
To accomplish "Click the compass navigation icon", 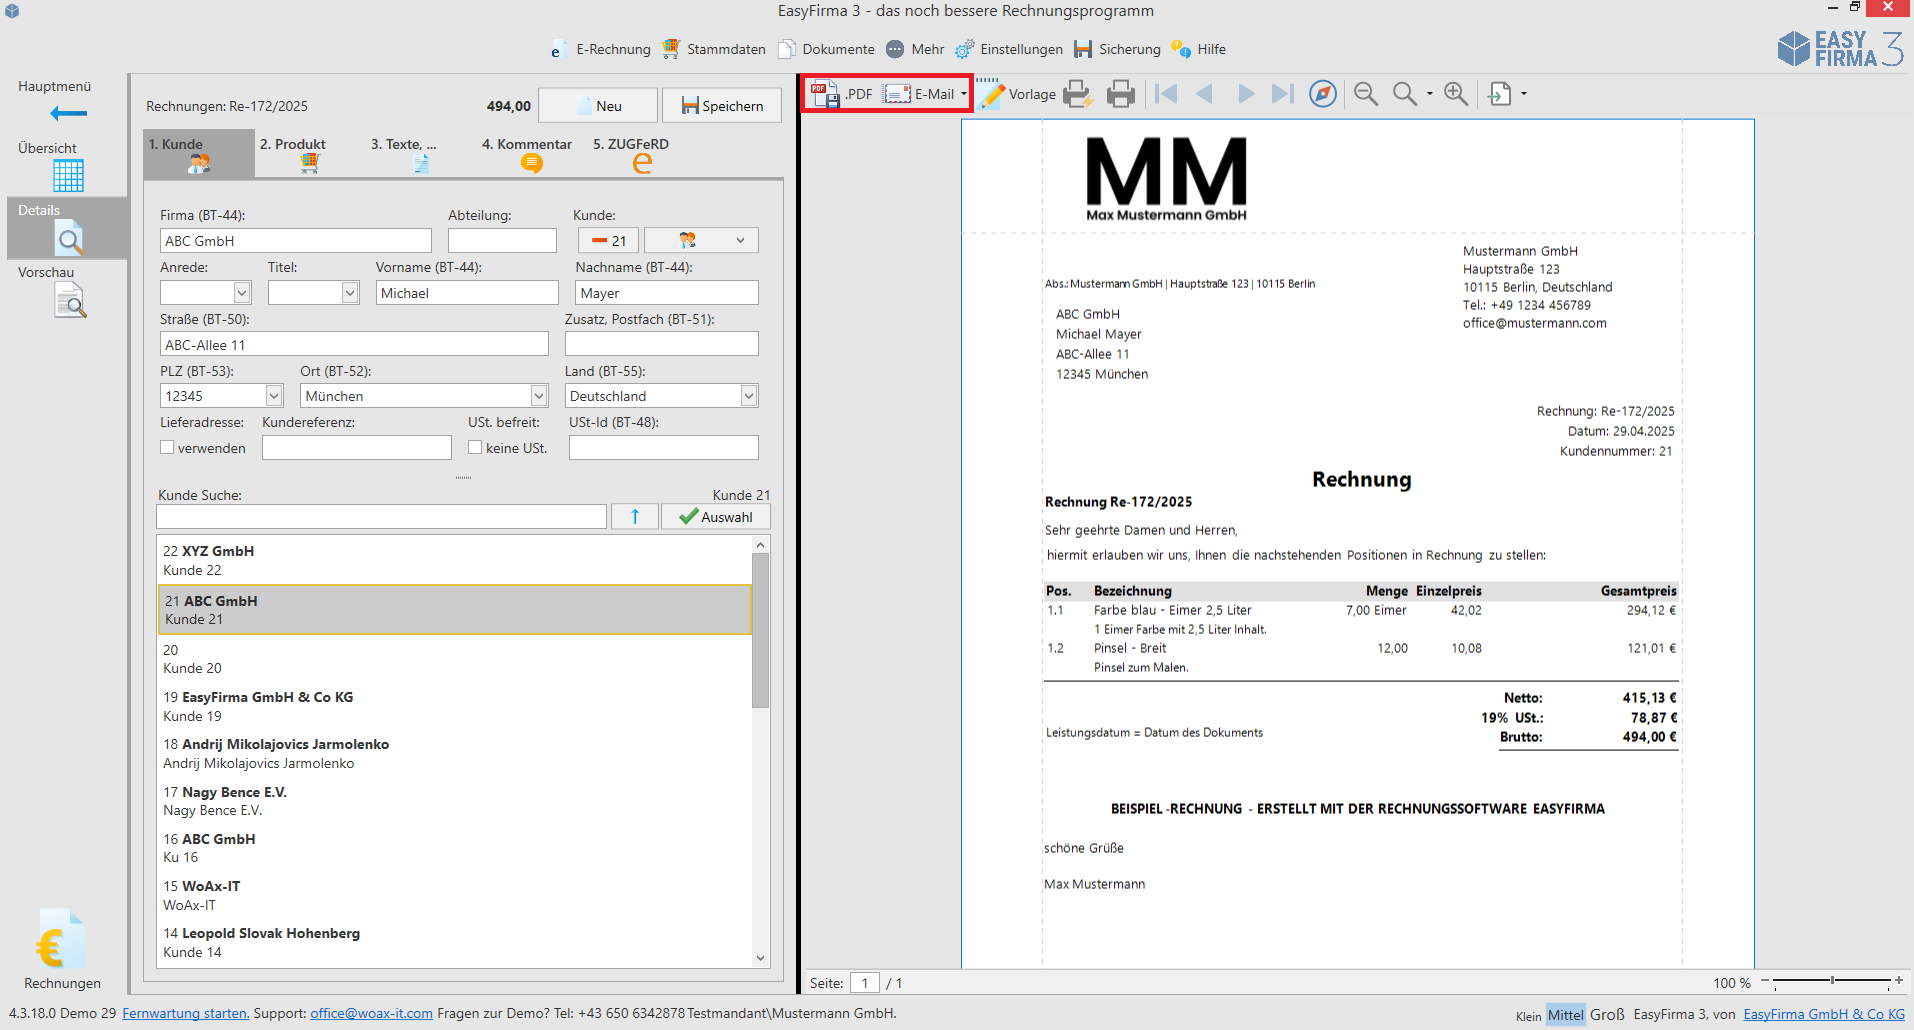I will coord(1323,94).
